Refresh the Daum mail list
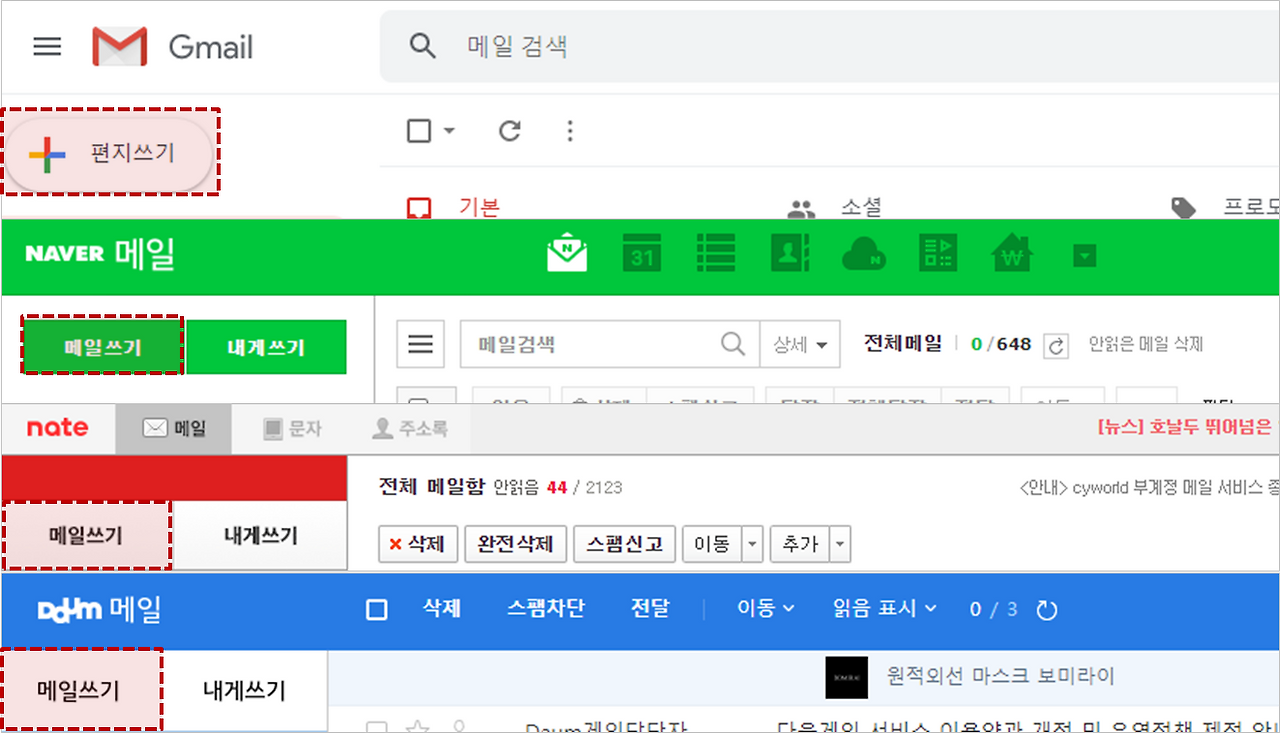 coord(1047,610)
